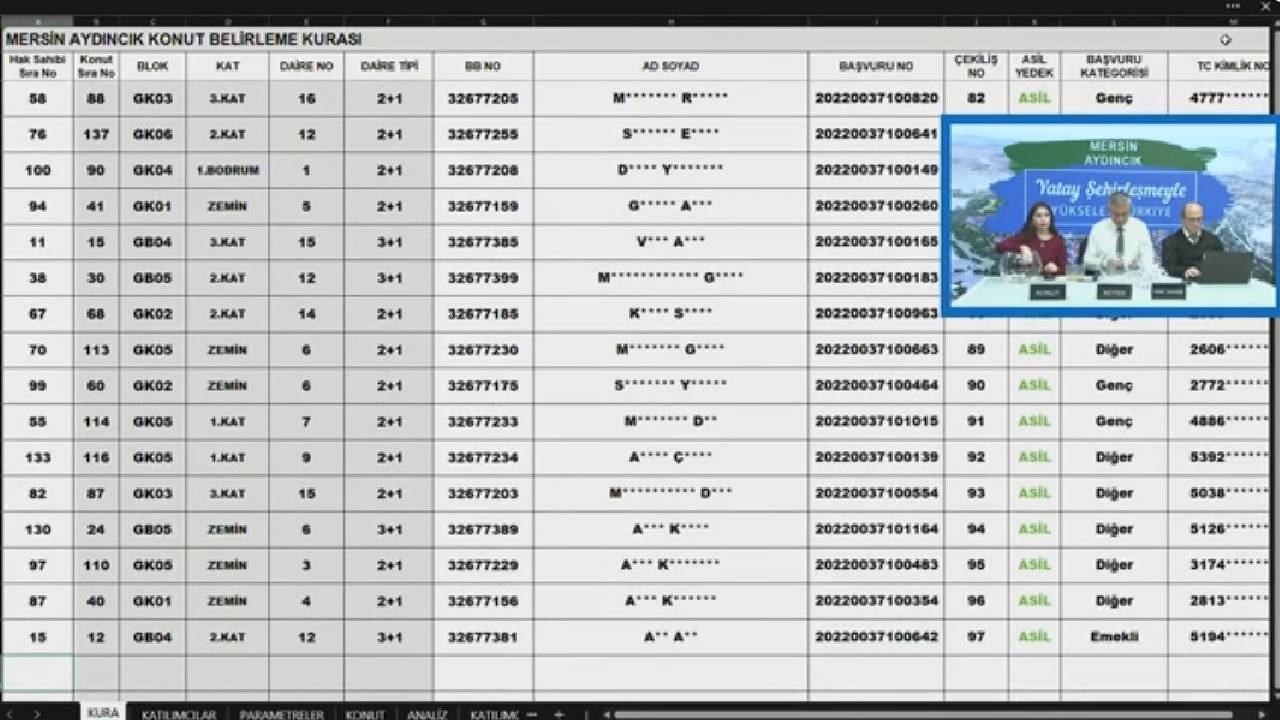Select Konut Sıra No cell 116
1280x720 pixels.
96,458
